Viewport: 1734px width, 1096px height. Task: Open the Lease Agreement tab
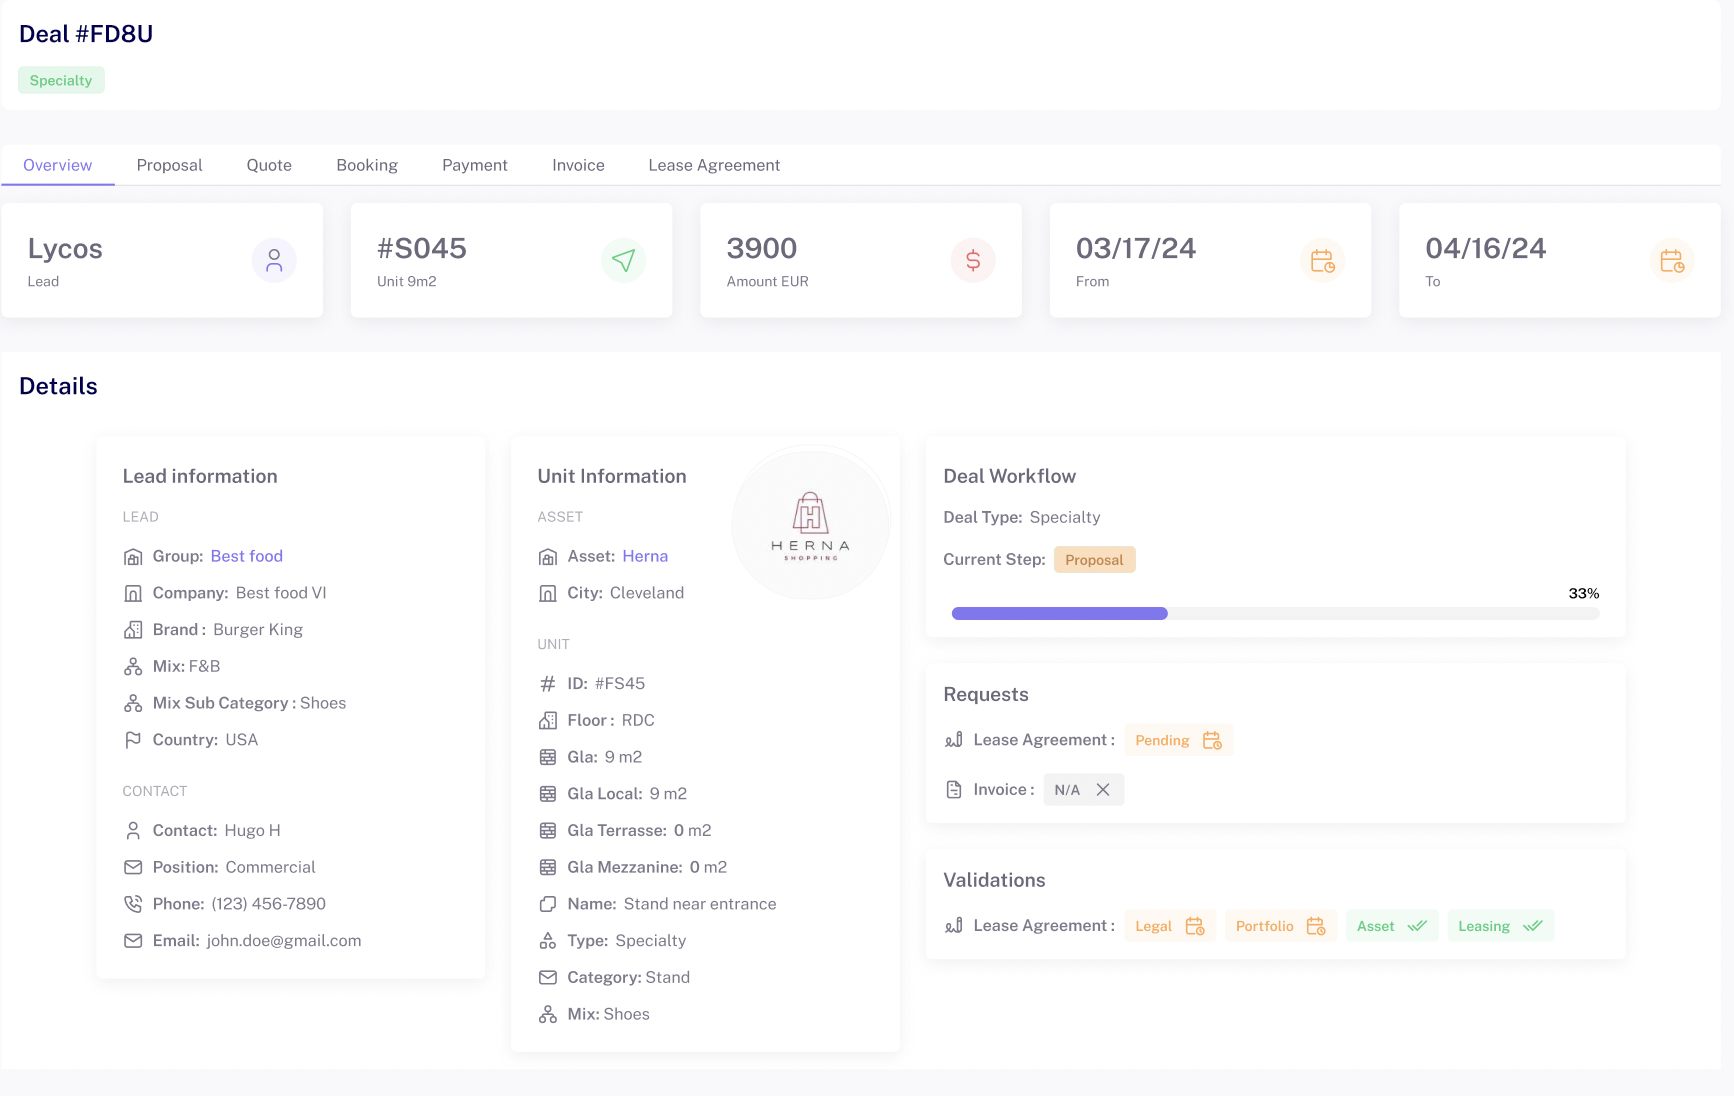[713, 165]
